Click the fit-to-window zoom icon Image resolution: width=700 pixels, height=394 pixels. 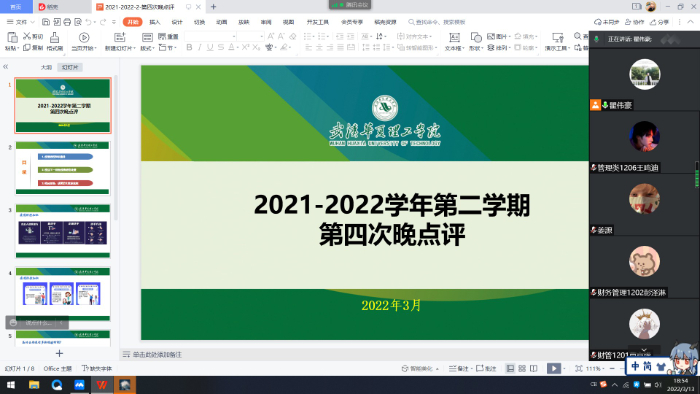pyautogui.click(x=579, y=368)
